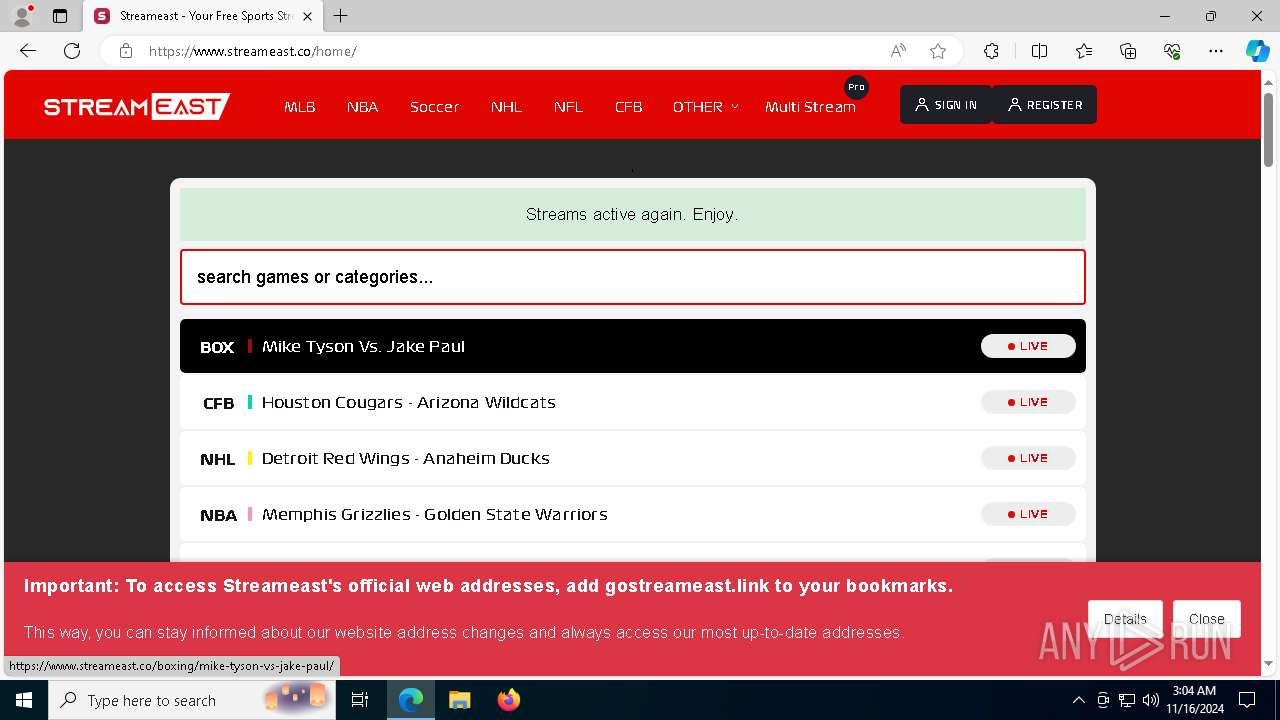Expand the OTHER dropdown menu
Image resolution: width=1280 pixels, height=720 pixels.
705,106
